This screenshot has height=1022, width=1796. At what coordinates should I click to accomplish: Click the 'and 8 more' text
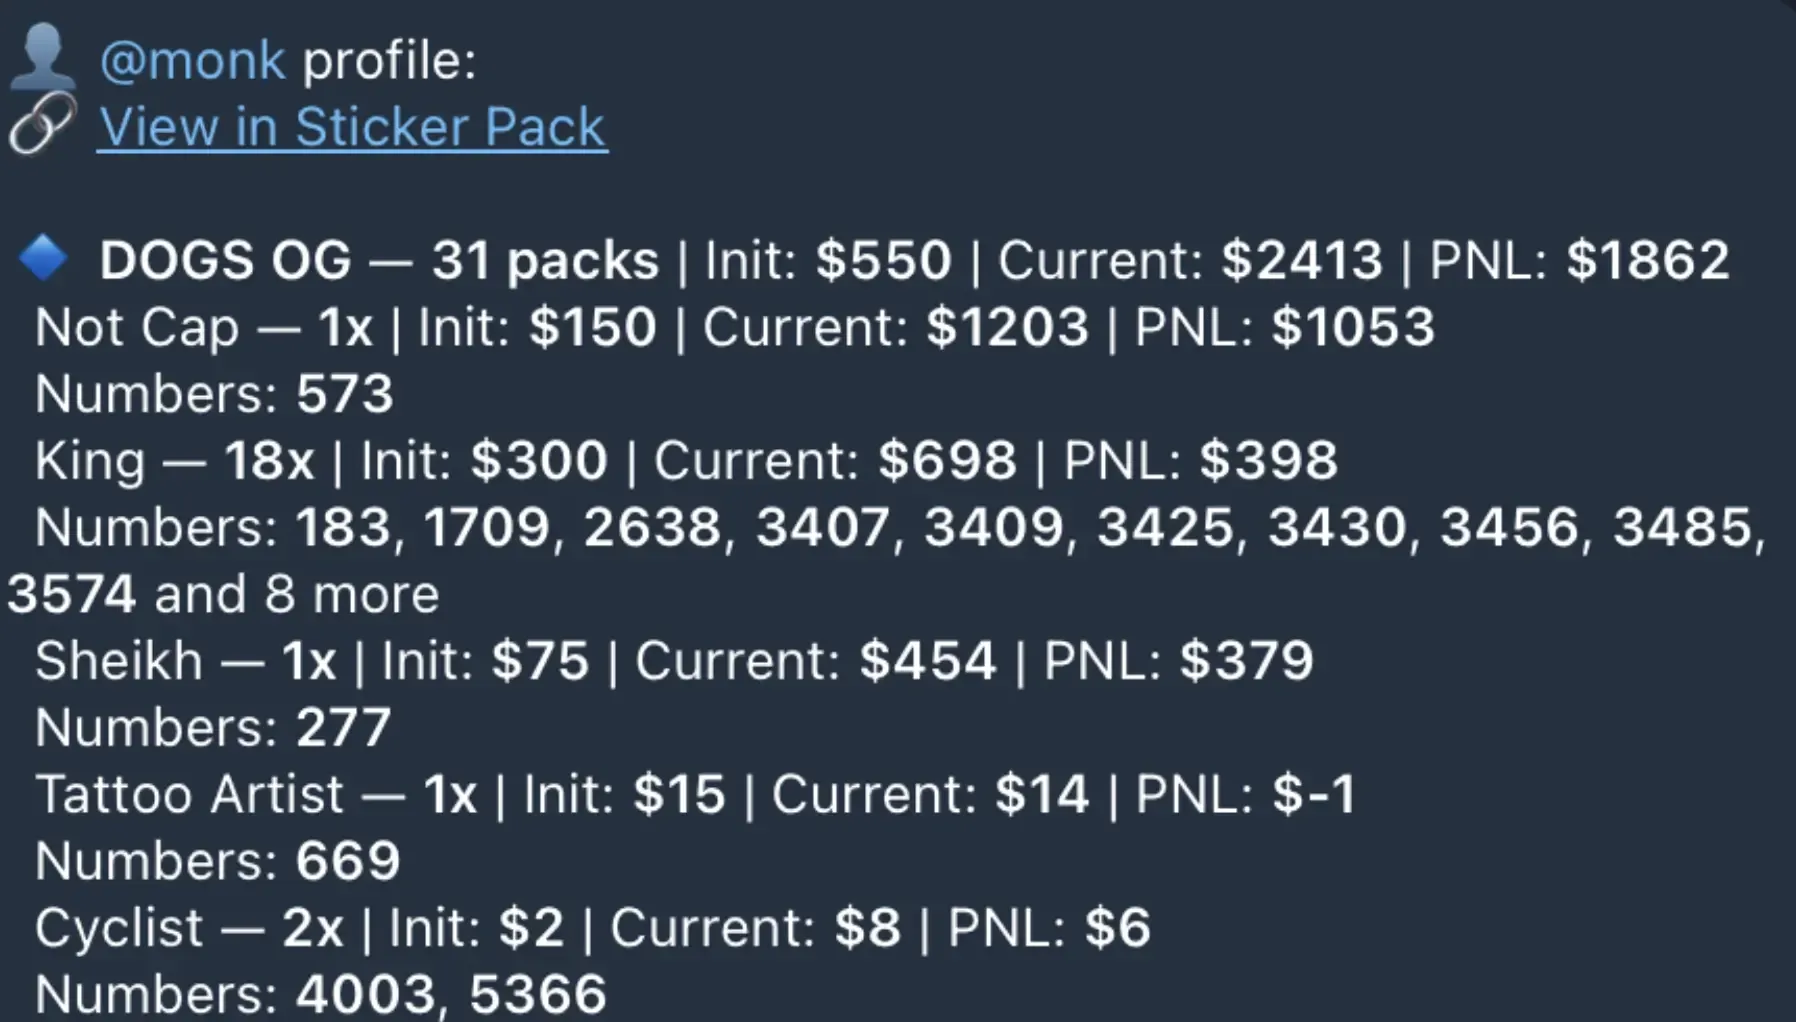(x=296, y=595)
